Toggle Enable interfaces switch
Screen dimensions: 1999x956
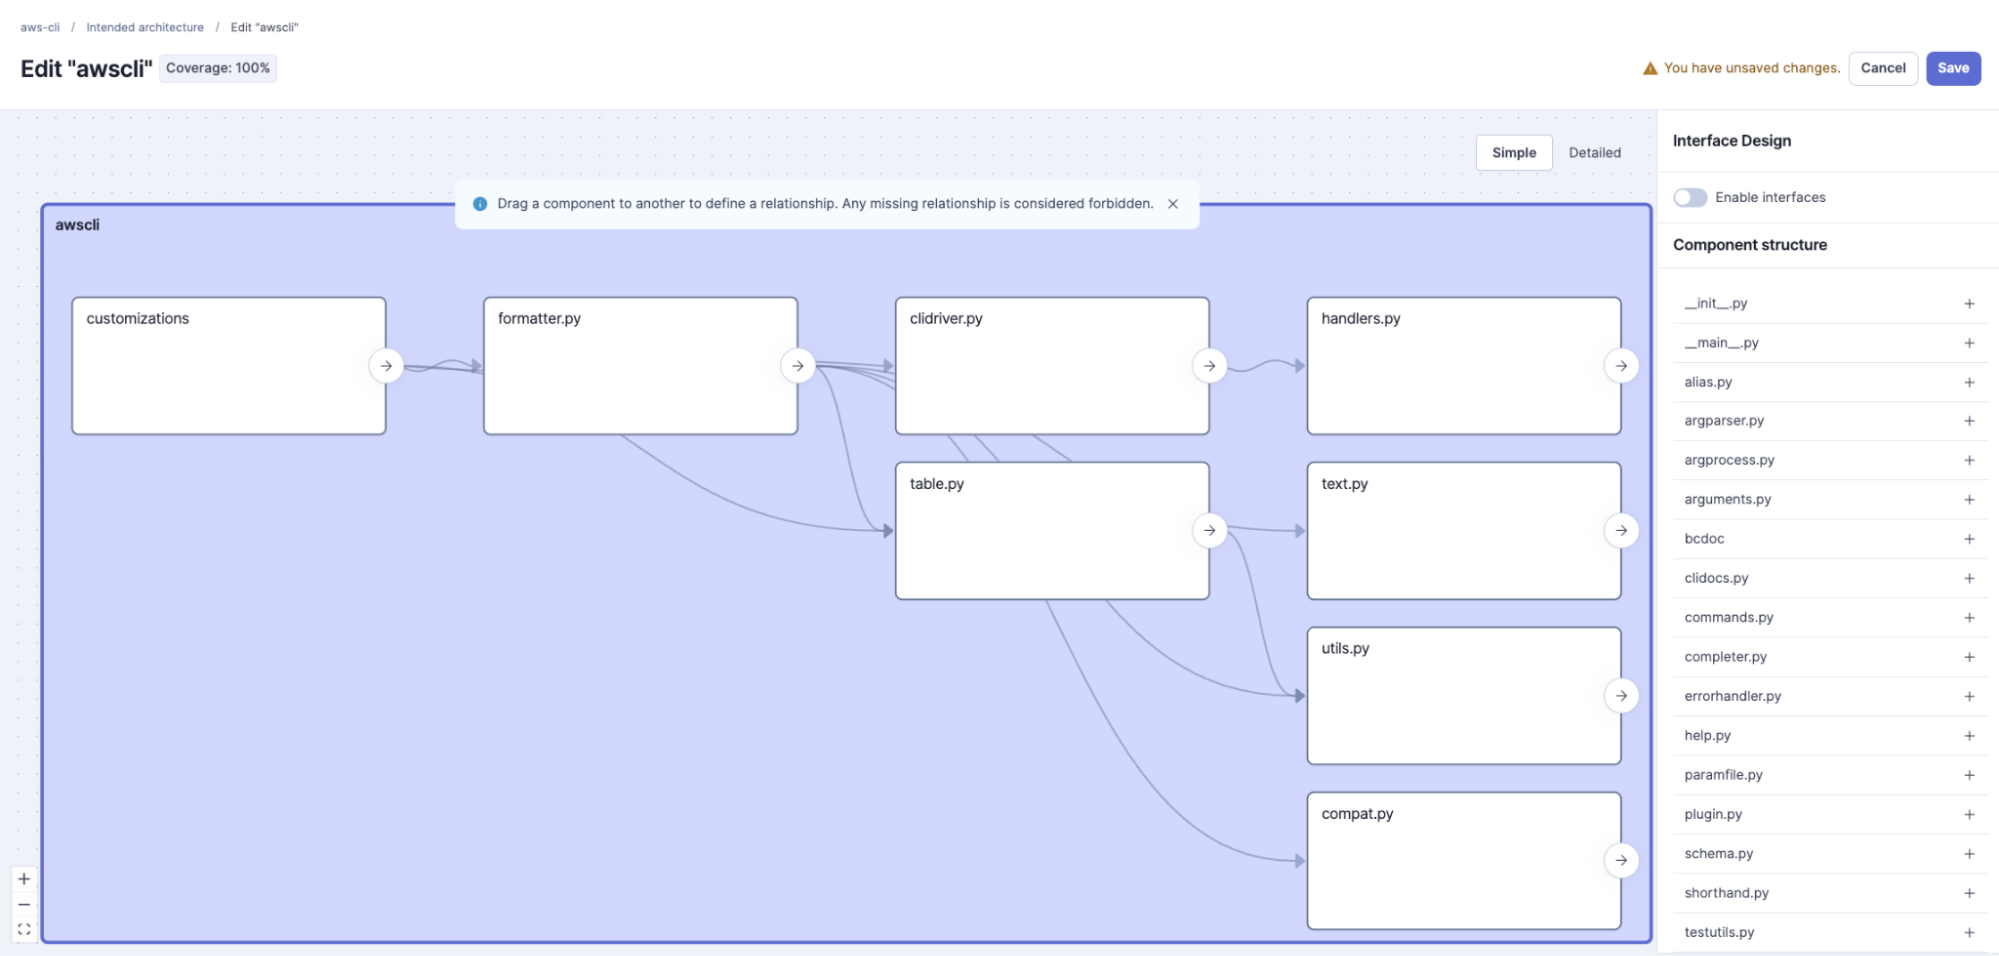1690,197
